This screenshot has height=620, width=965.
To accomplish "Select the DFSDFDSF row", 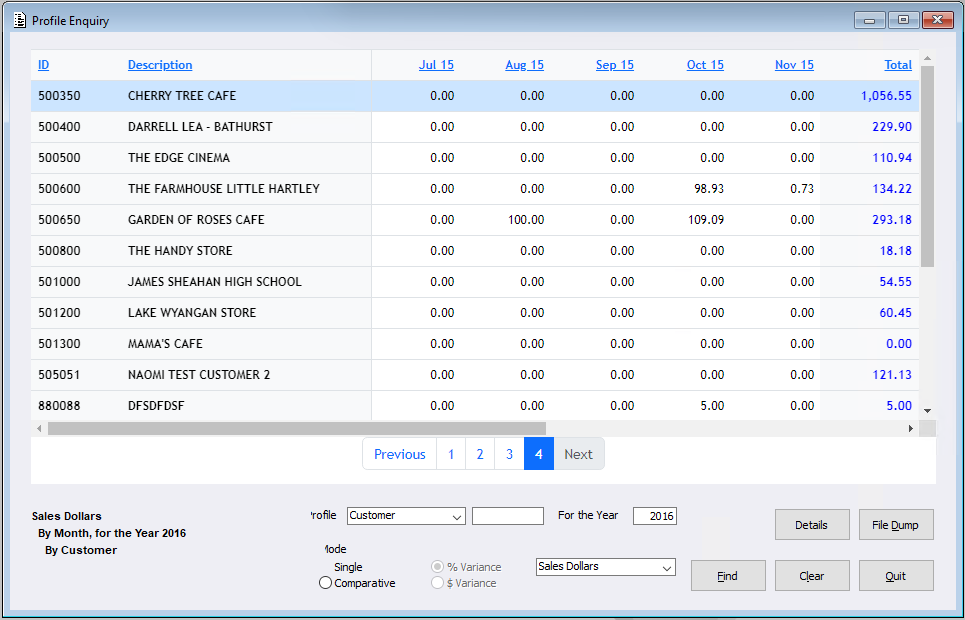I will 474,406.
